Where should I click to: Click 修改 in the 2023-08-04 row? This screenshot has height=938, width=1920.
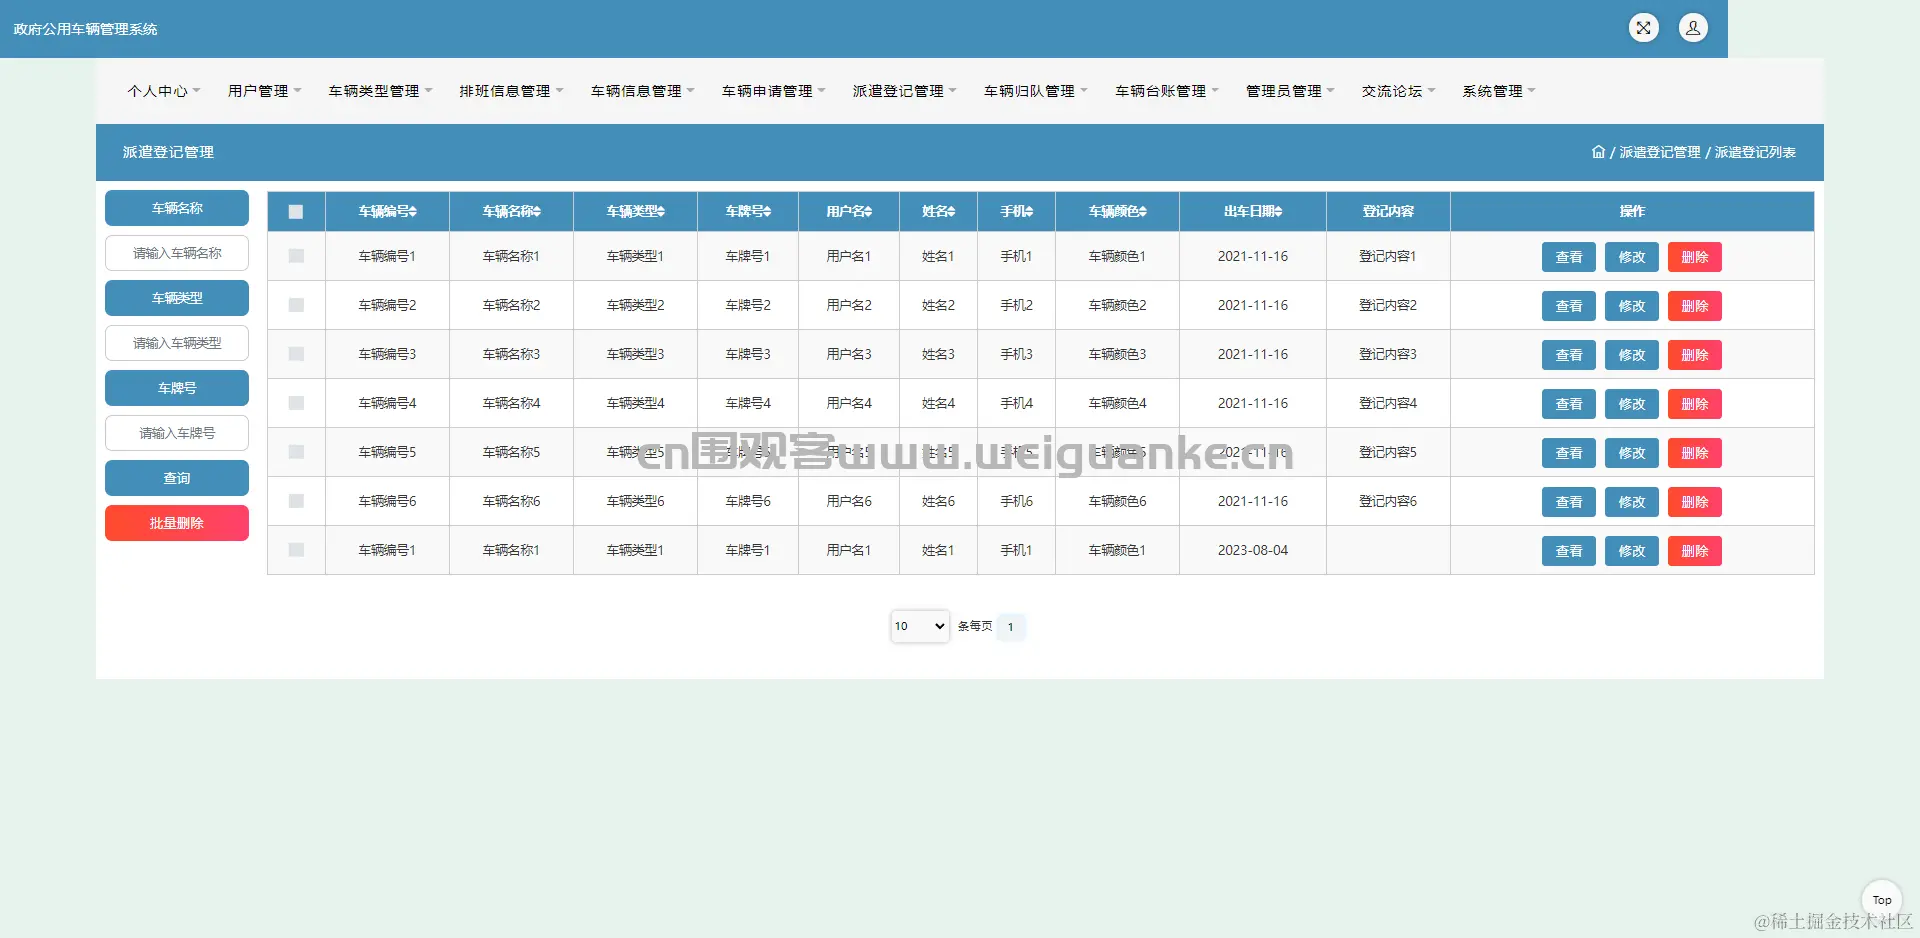[1632, 551]
